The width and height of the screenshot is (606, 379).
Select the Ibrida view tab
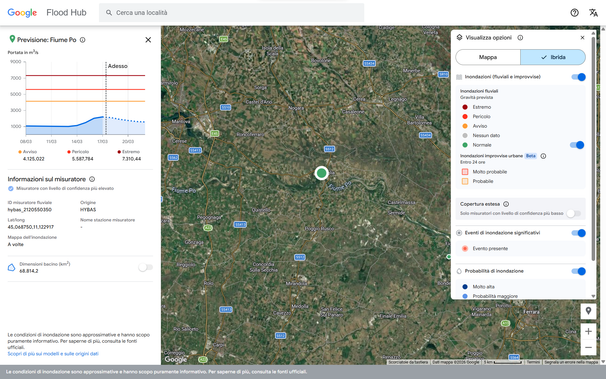pyautogui.click(x=553, y=57)
